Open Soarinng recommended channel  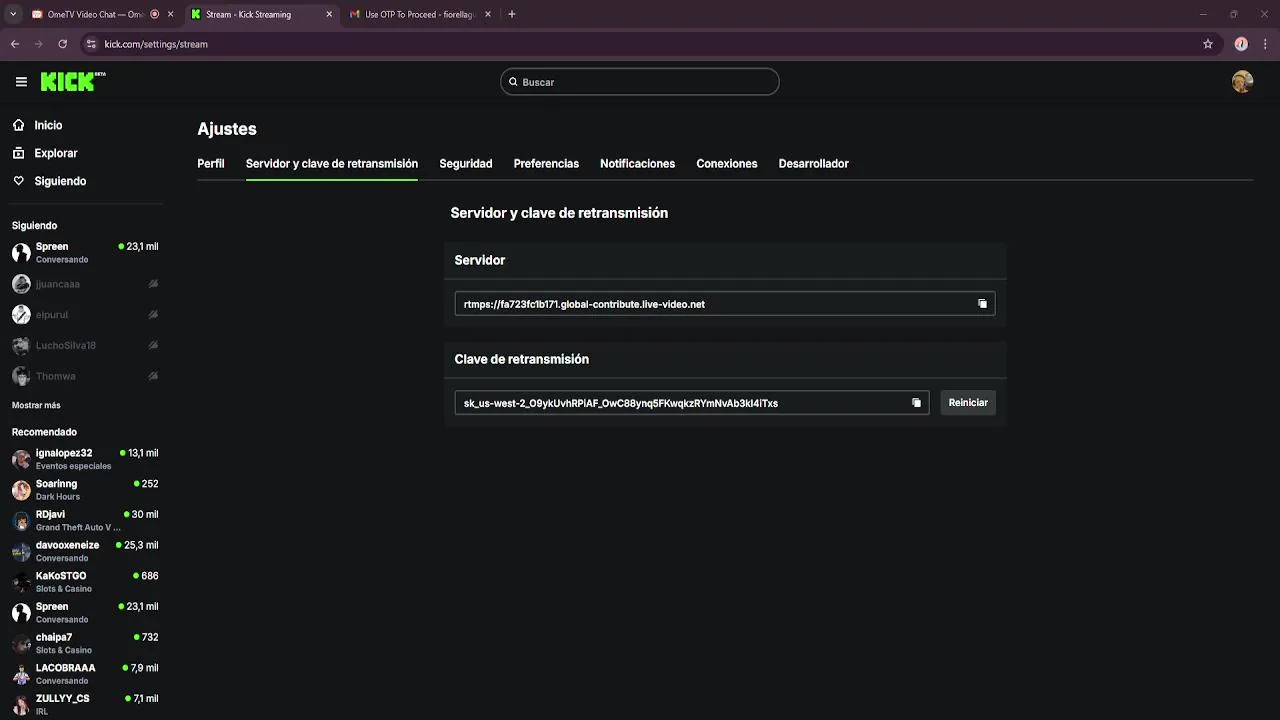click(84, 490)
